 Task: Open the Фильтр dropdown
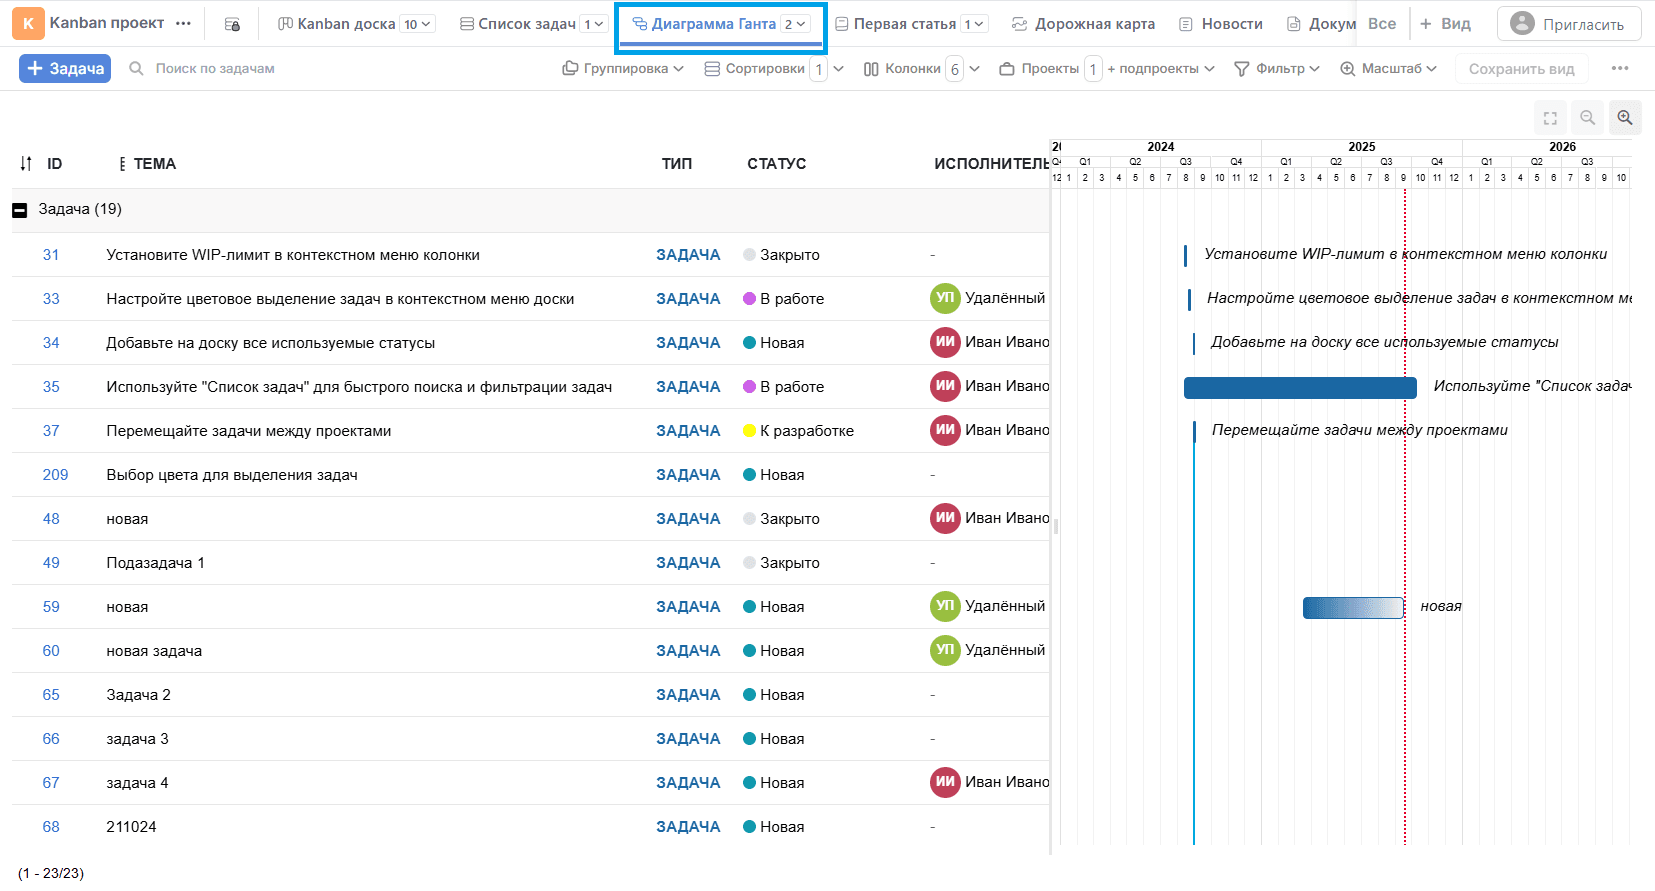click(1277, 68)
